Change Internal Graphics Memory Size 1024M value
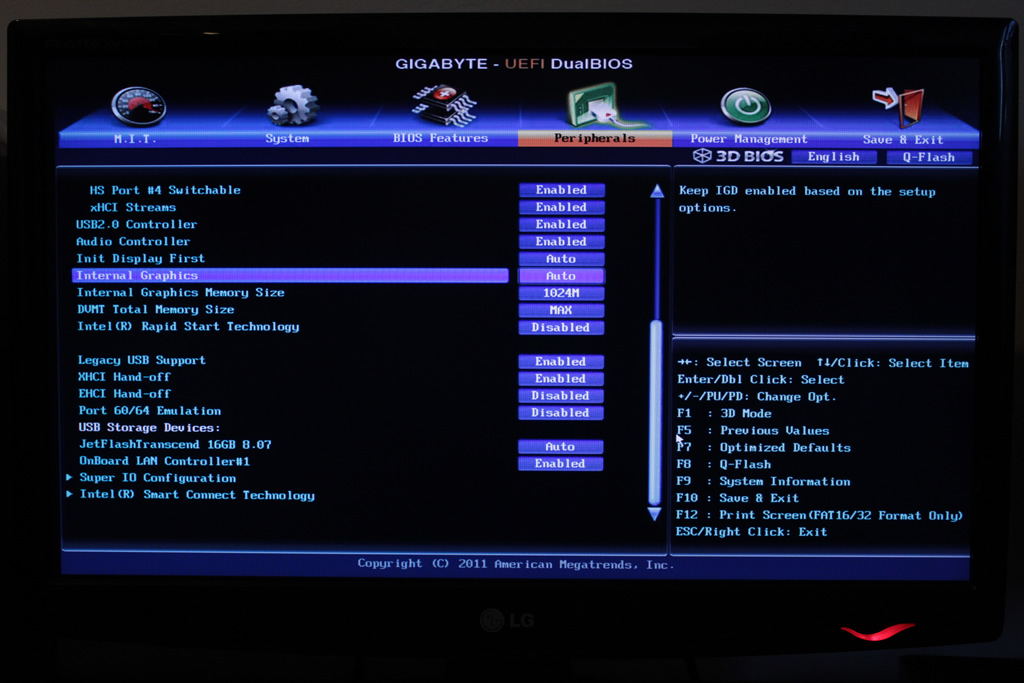 pyautogui.click(x=562, y=293)
